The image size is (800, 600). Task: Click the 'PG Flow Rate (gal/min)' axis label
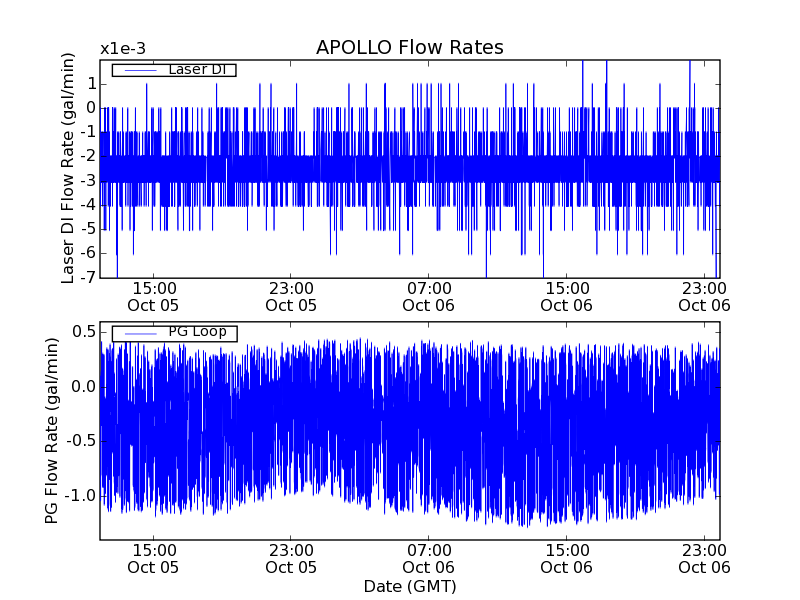pyautogui.click(x=52, y=431)
